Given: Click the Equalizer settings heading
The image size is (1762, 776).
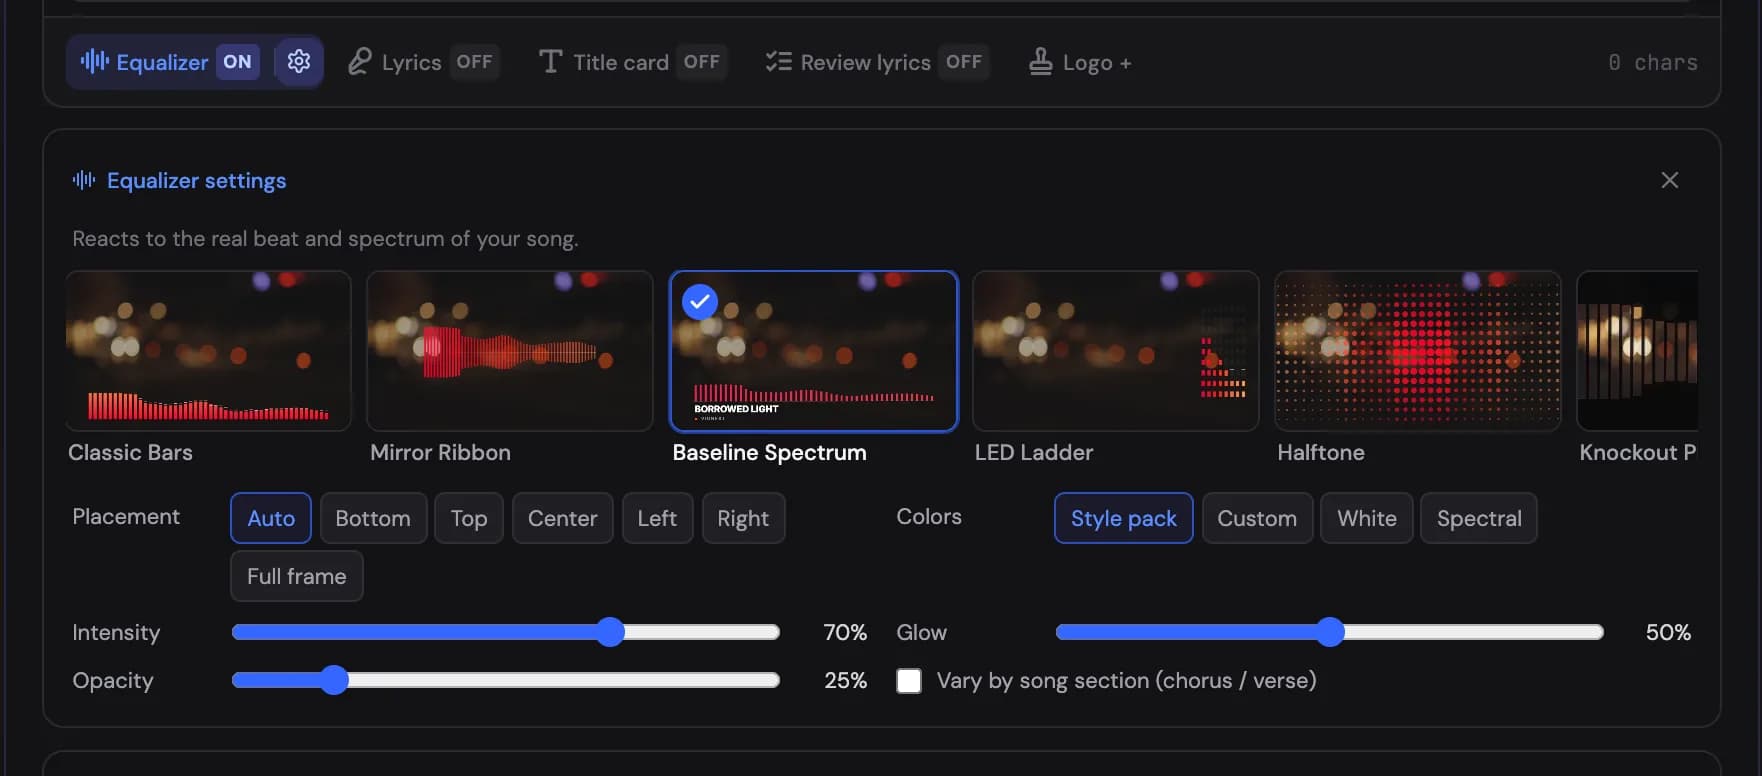Looking at the screenshot, I should pyautogui.click(x=196, y=180).
